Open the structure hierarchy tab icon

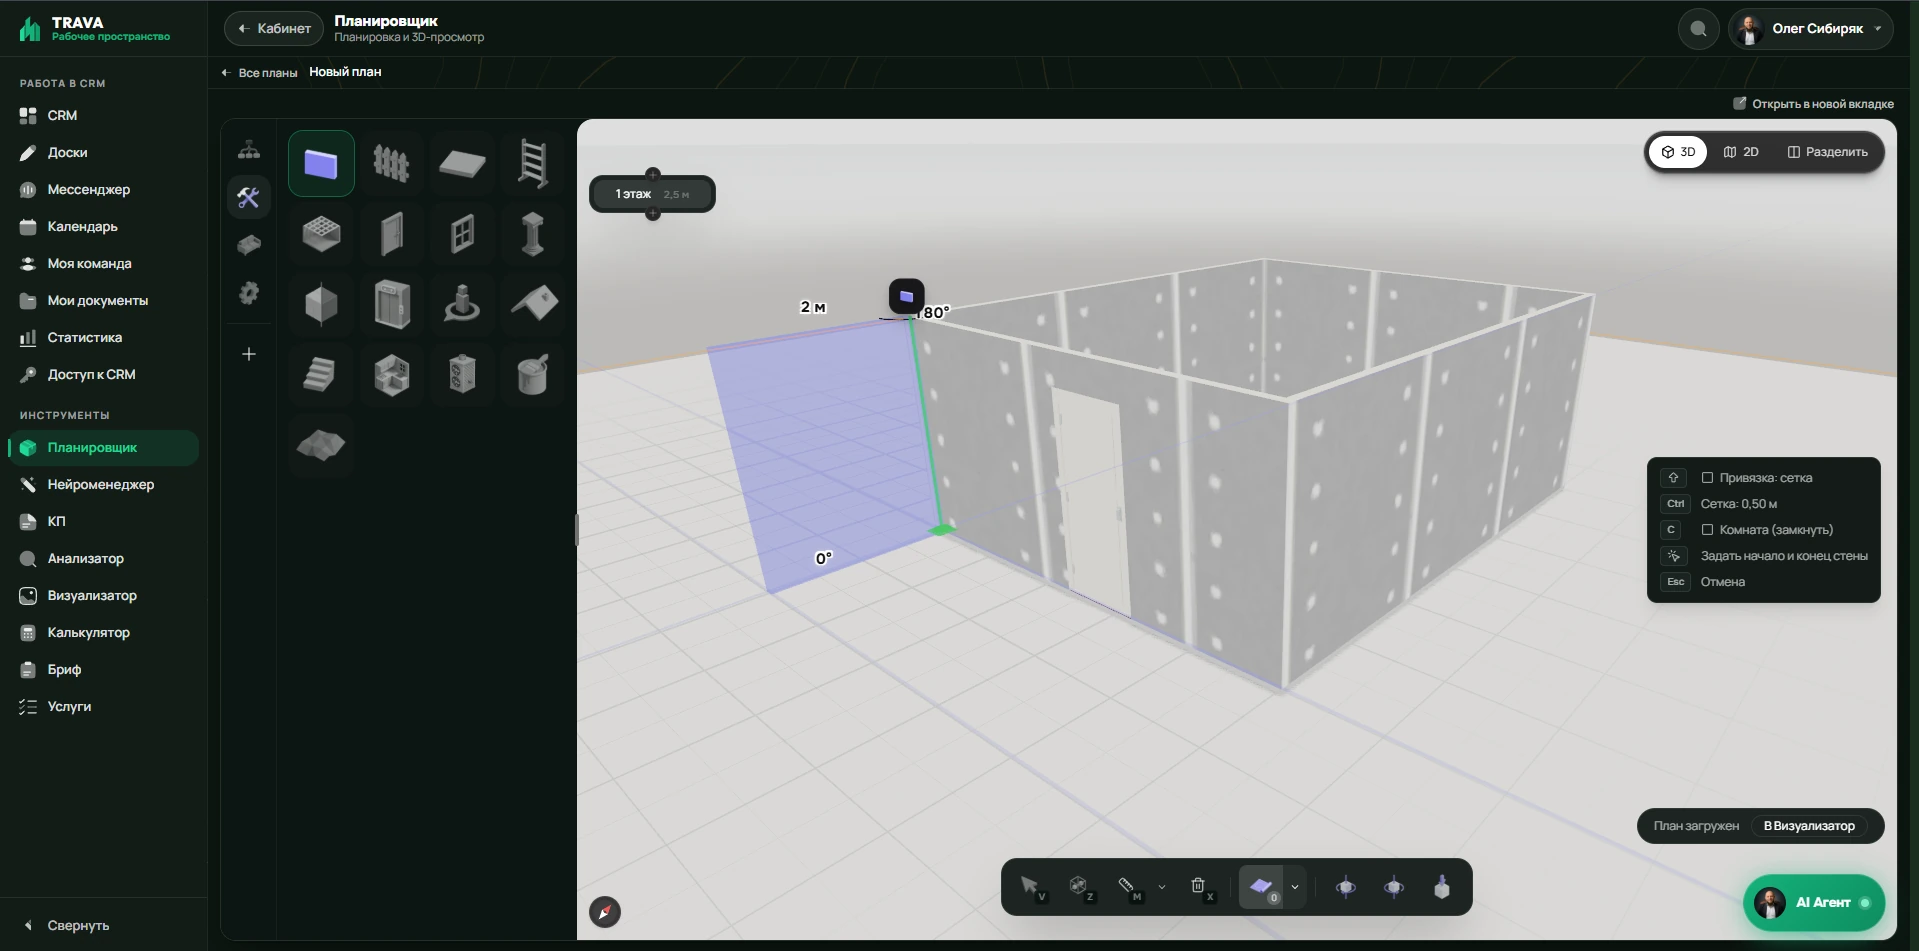click(x=249, y=150)
